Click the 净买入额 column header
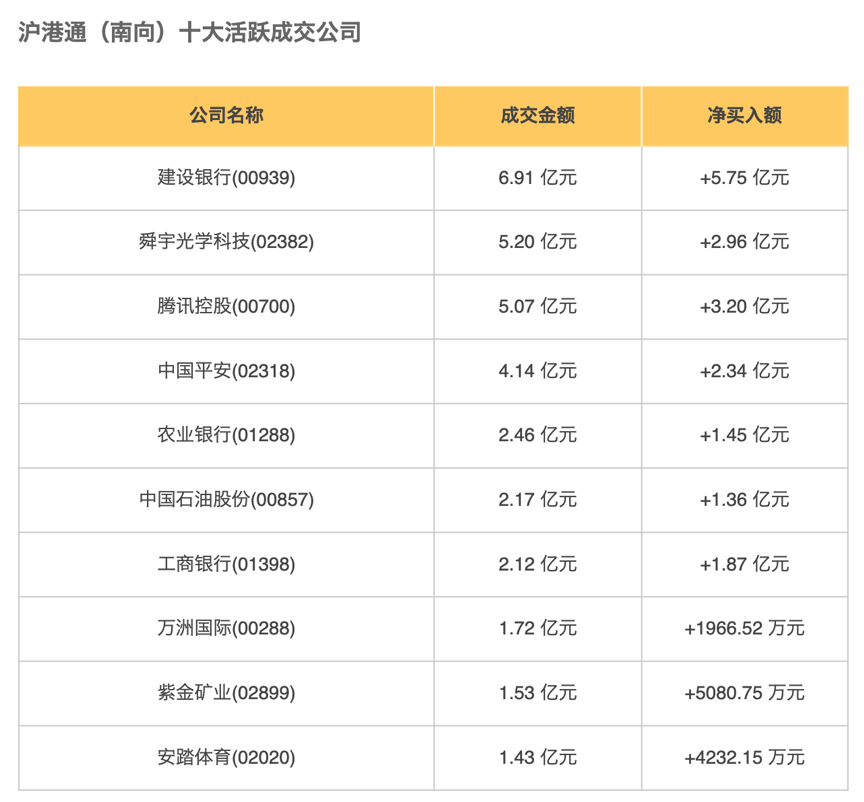 click(x=744, y=115)
